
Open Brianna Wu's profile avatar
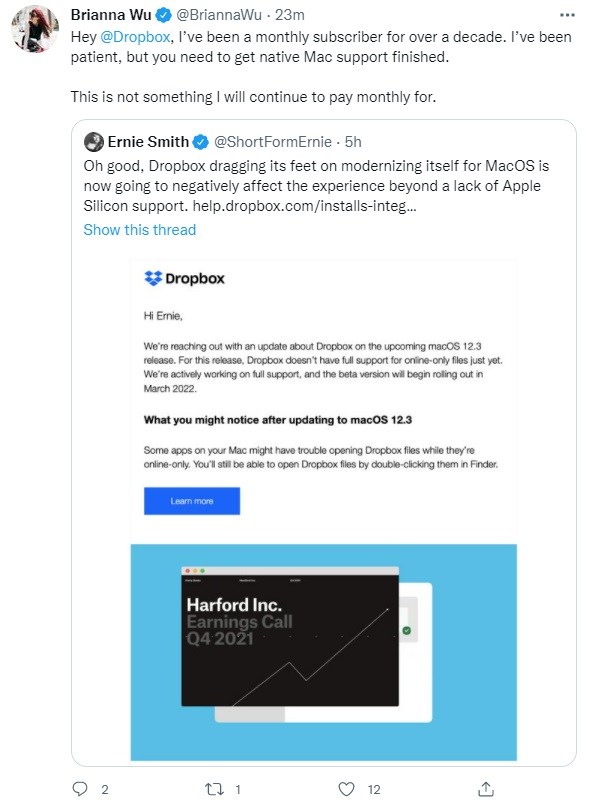(x=35, y=29)
